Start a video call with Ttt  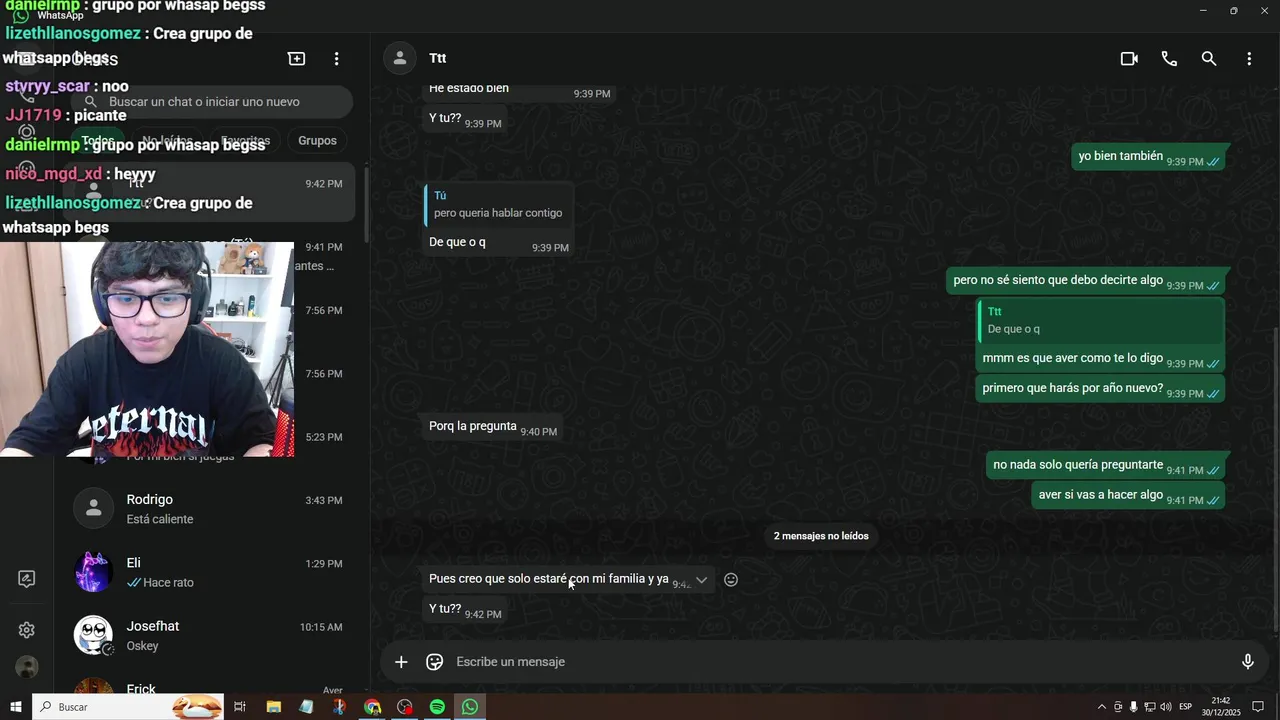(1129, 59)
